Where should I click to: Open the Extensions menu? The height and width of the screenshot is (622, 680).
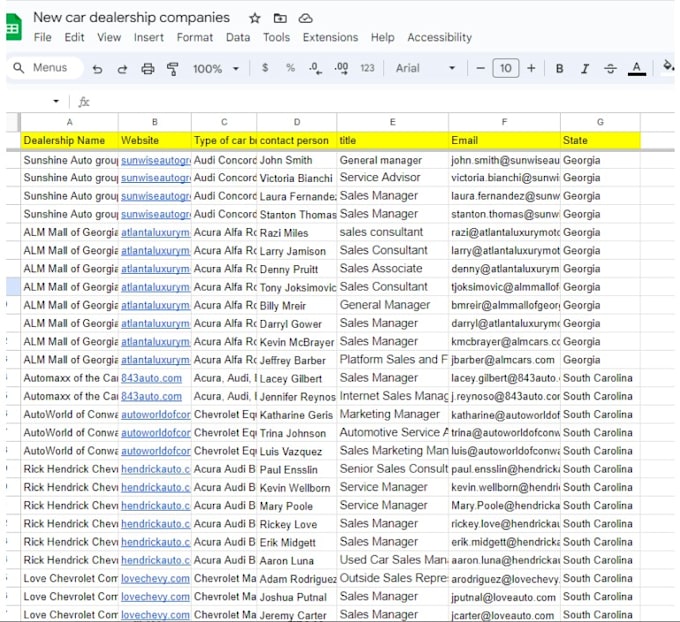(x=330, y=38)
